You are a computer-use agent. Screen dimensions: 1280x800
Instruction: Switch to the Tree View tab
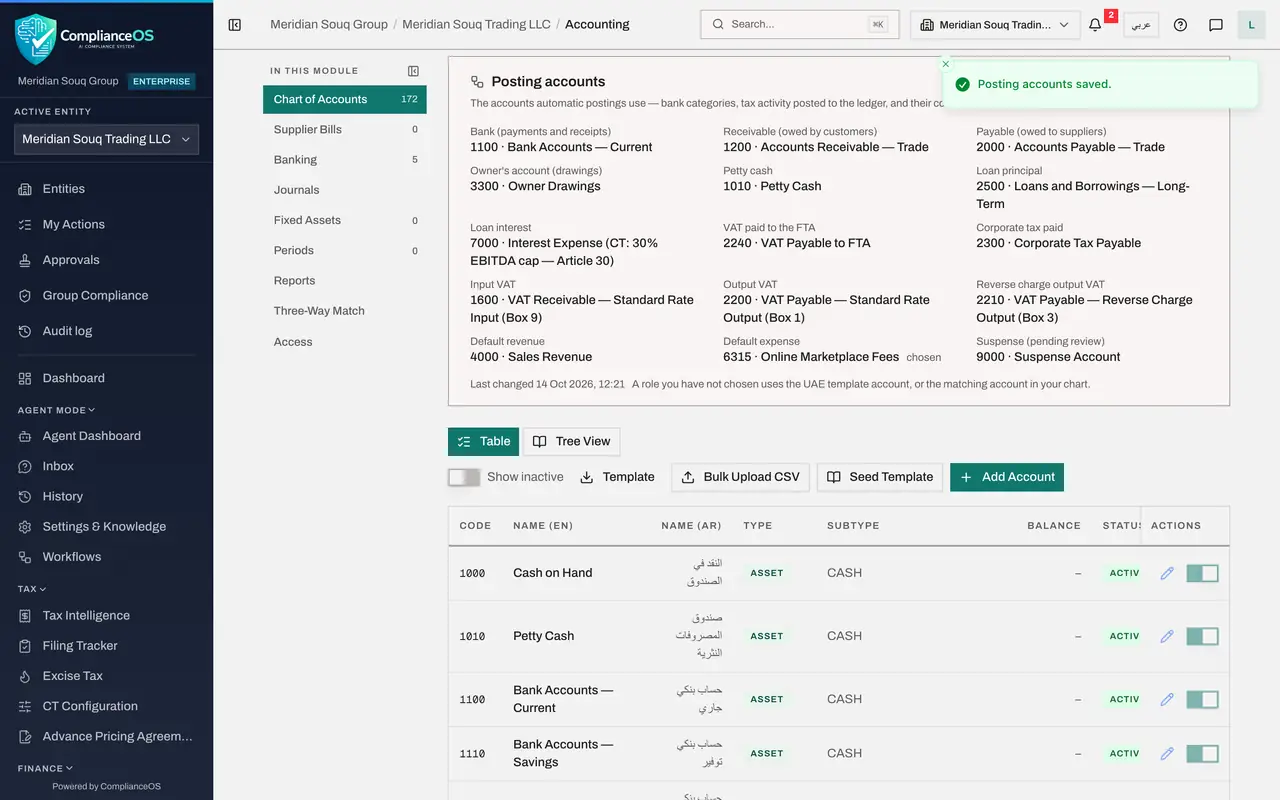point(571,441)
